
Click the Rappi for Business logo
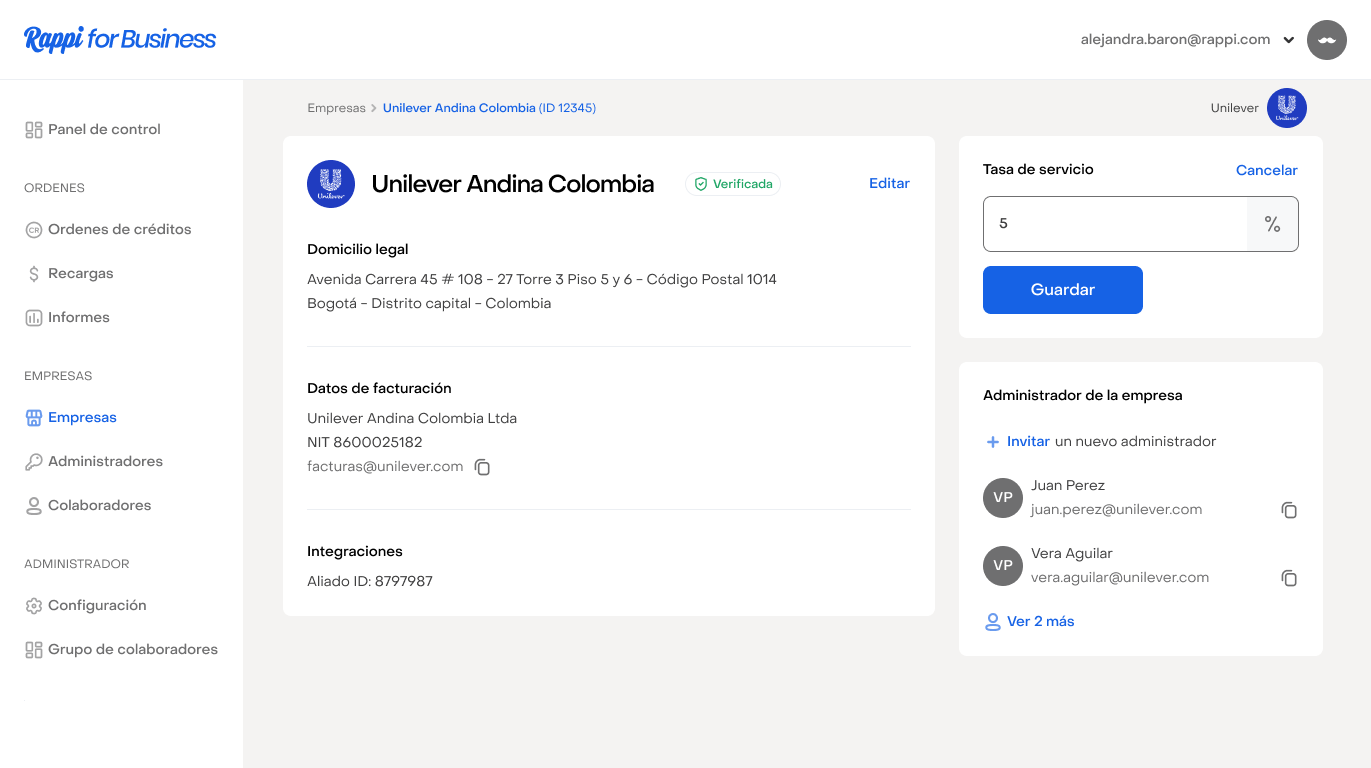pyautogui.click(x=120, y=40)
